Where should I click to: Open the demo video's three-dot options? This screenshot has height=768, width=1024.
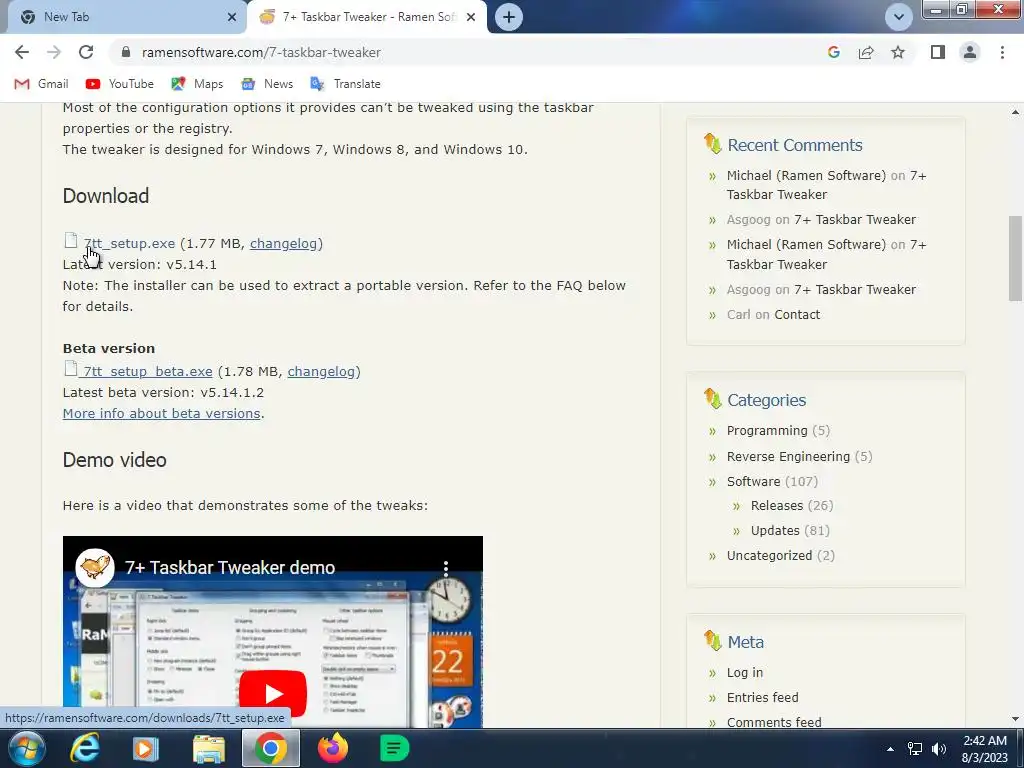[446, 567]
